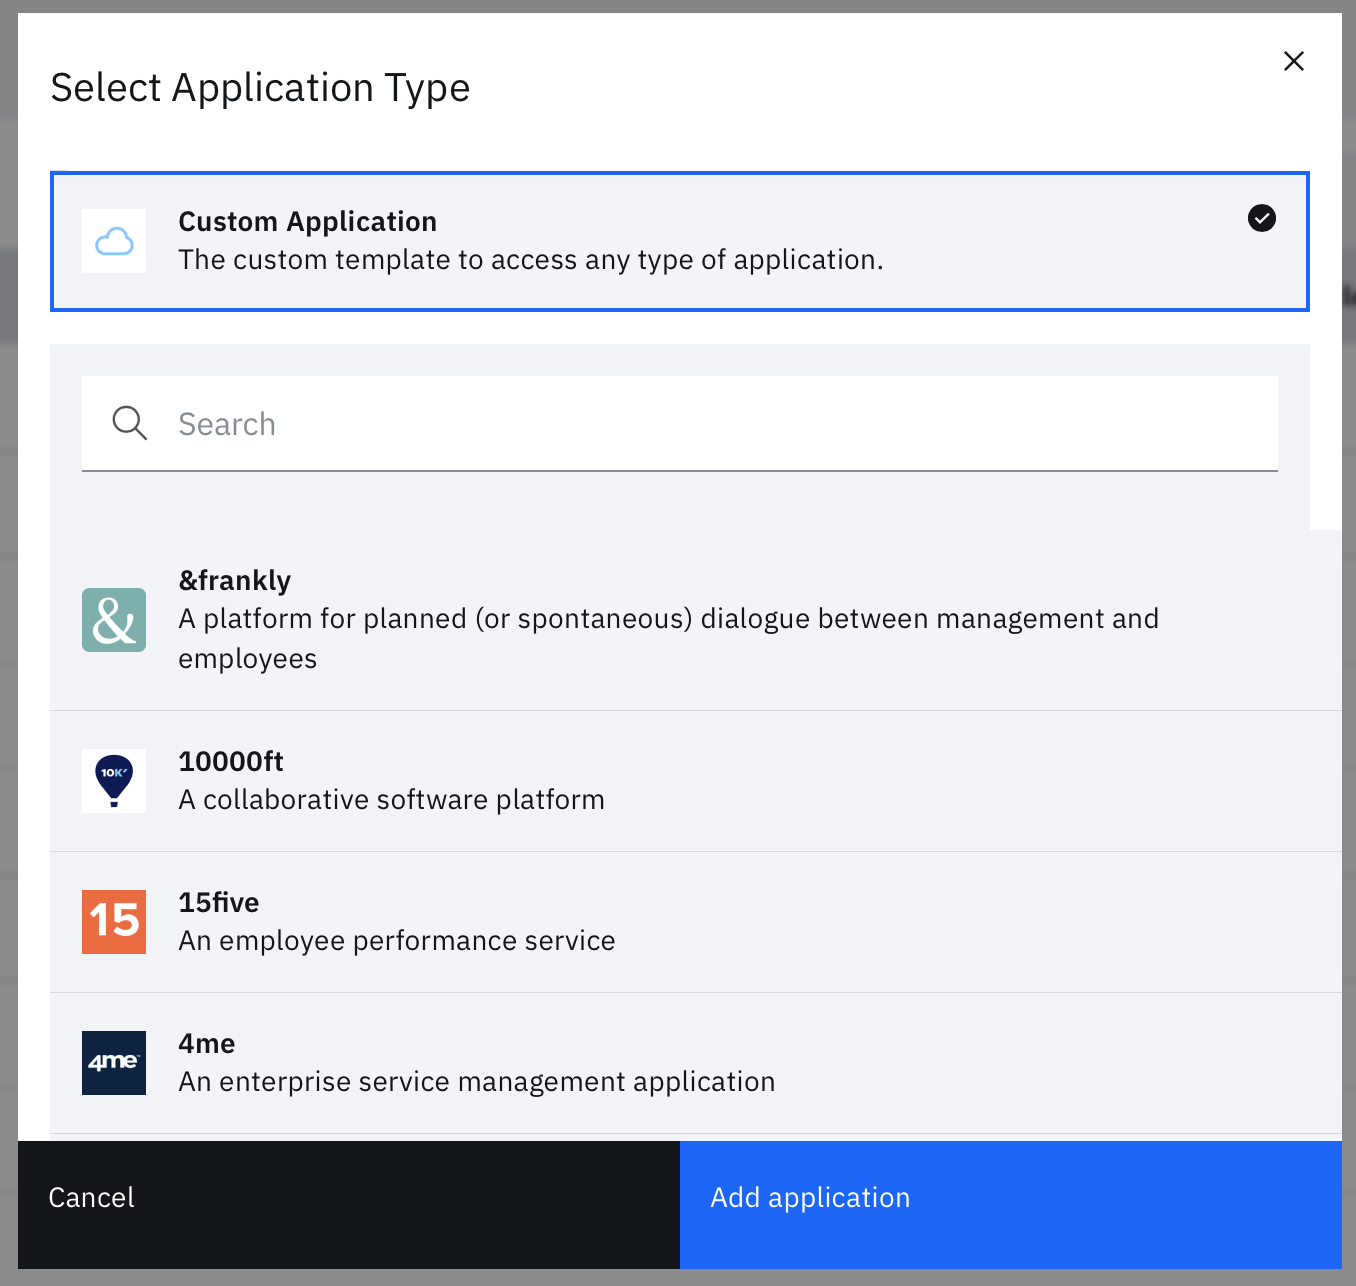
Task: Confirm with Add application button
Action: coord(1011,1205)
